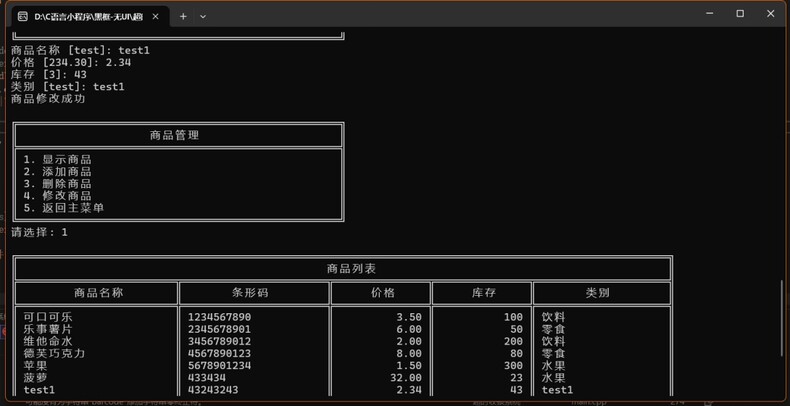Click the '5. 返回主菜单' option text

64,208
